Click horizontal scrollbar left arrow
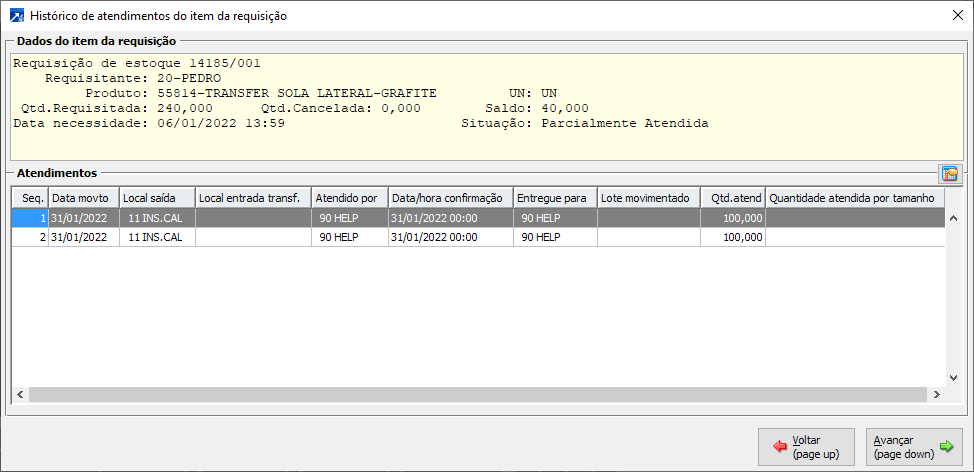Viewport: 974px width, 472px height. coord(19,394)
